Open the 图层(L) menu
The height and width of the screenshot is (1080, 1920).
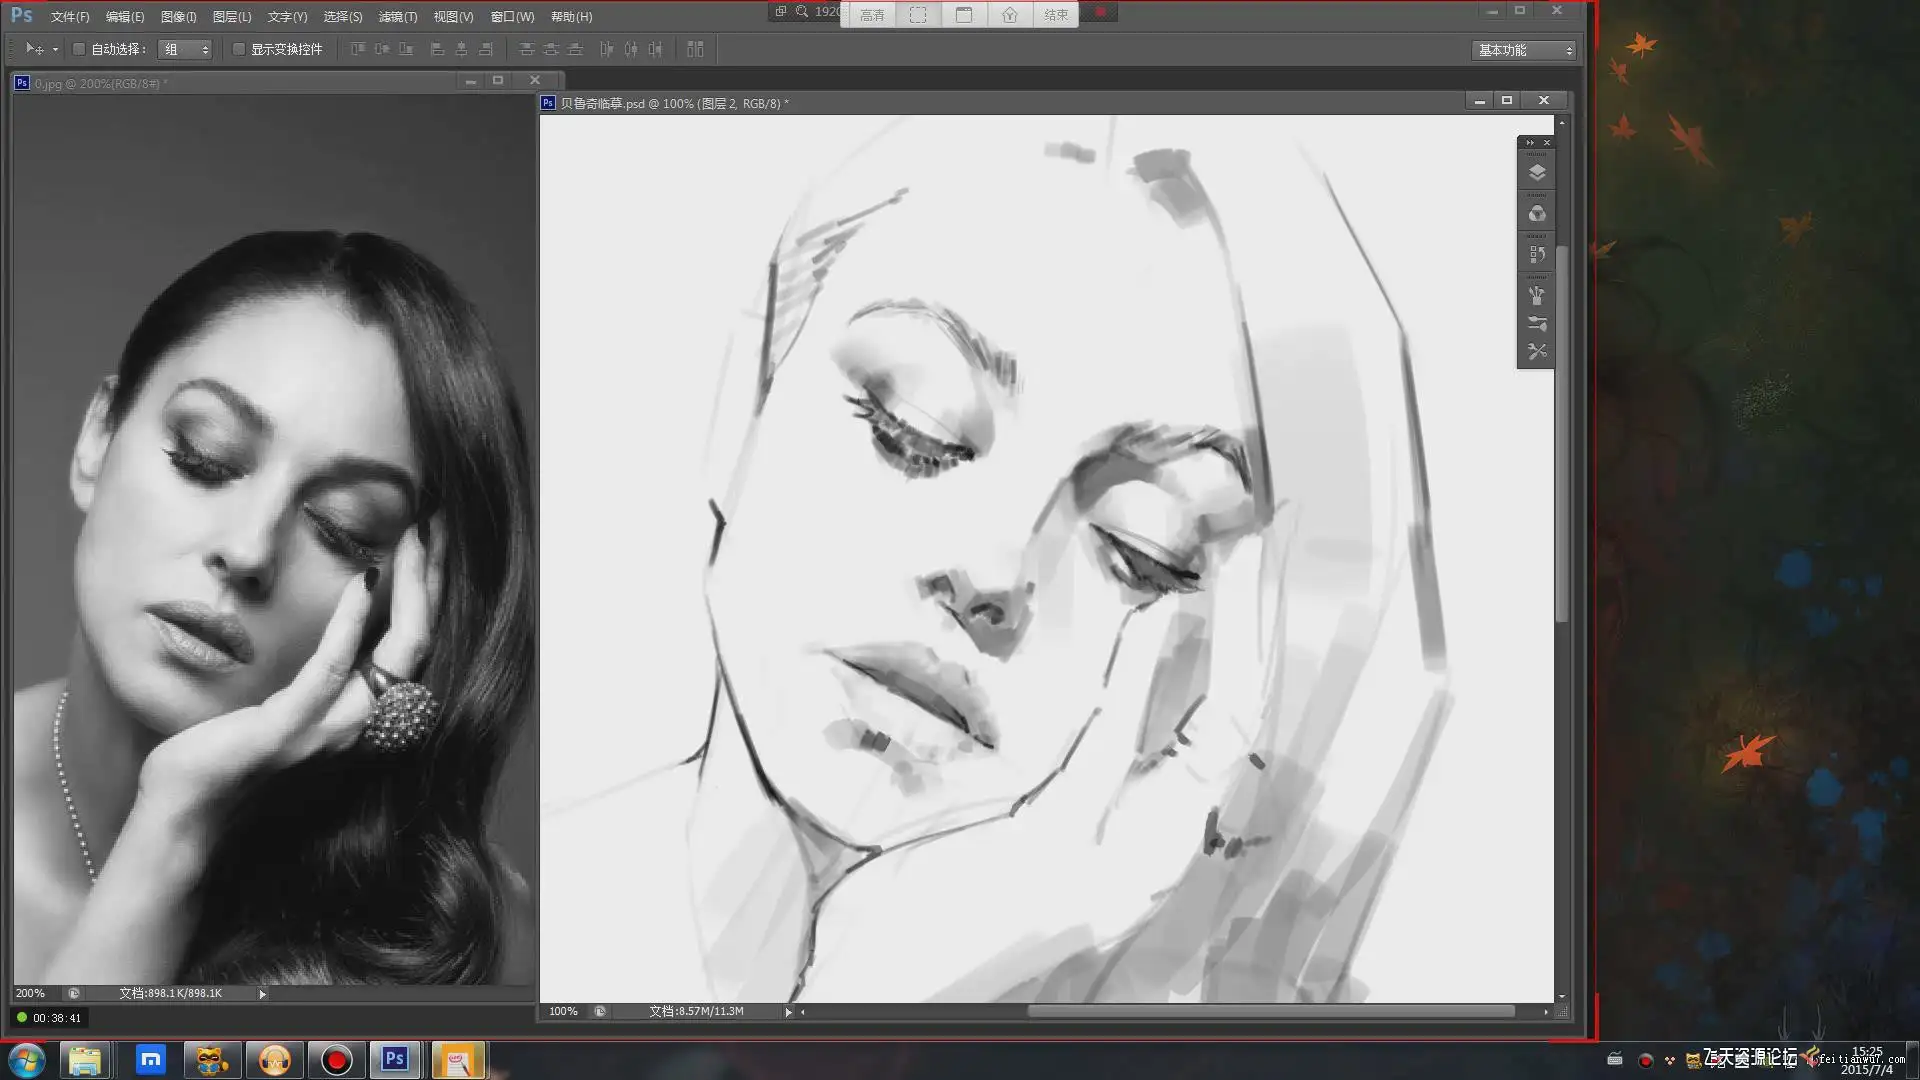(x=232, y=17)
